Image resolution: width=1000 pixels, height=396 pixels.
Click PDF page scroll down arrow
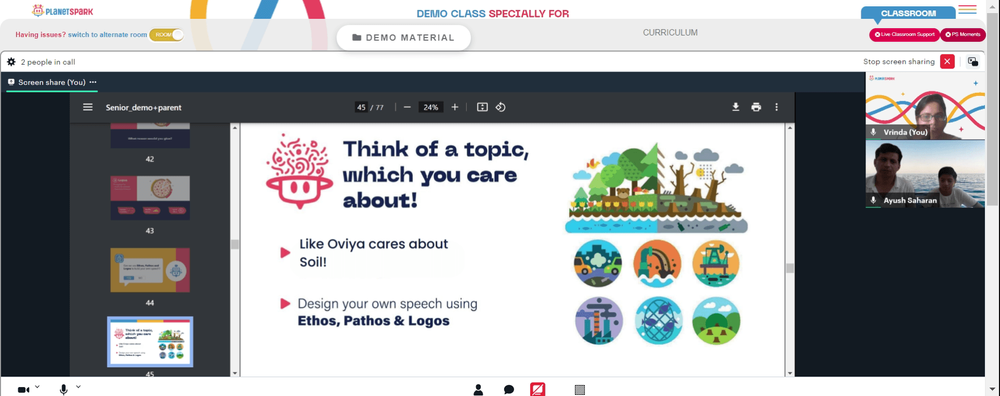[x=790, y=373]
